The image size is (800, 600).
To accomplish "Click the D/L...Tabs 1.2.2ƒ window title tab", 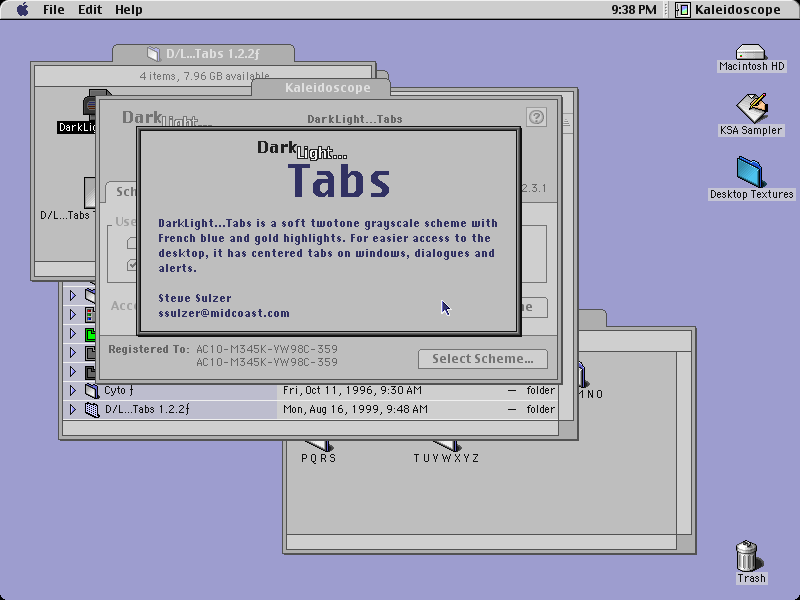I will click(204, 53).
